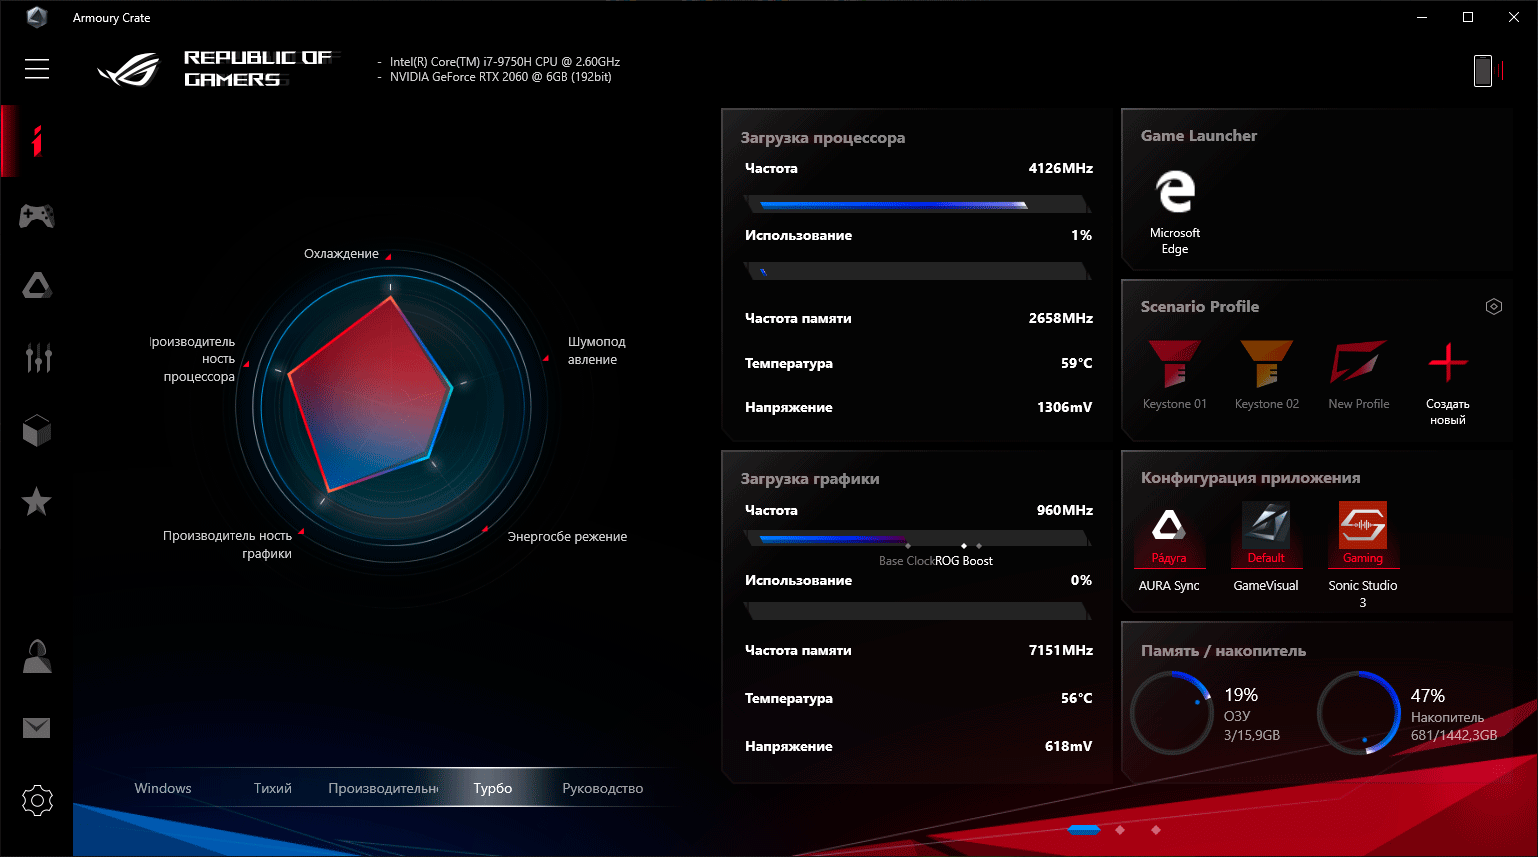Click the NVIDIA GeForce RTX 2060 text
The height and width of the screenshot is (857, 1538).
coord(501,77)
